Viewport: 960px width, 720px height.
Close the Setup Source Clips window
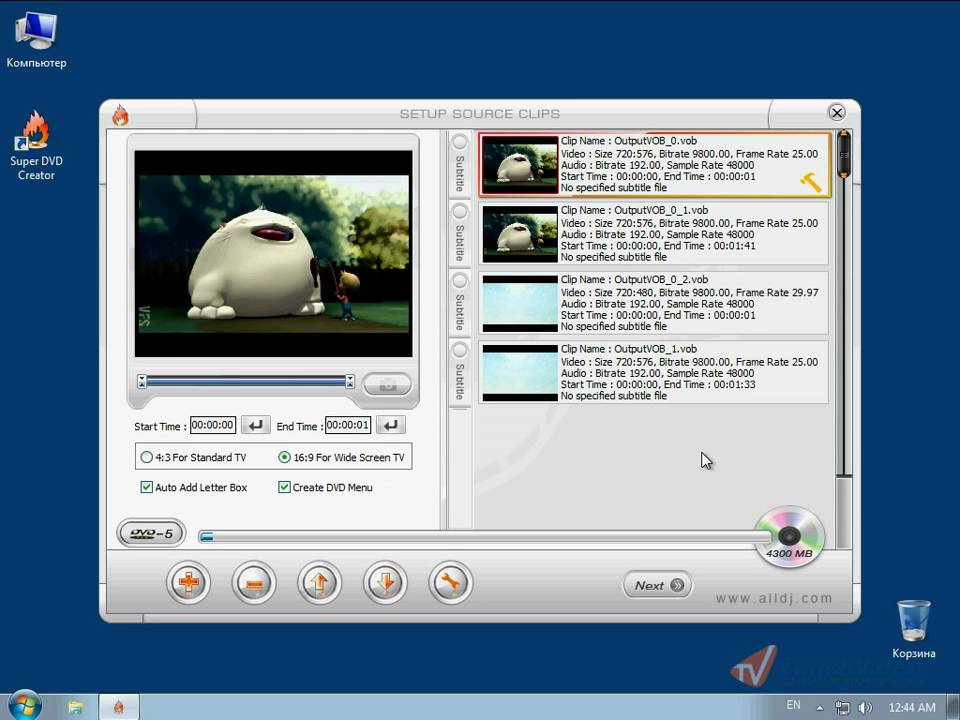pos(836,113)
